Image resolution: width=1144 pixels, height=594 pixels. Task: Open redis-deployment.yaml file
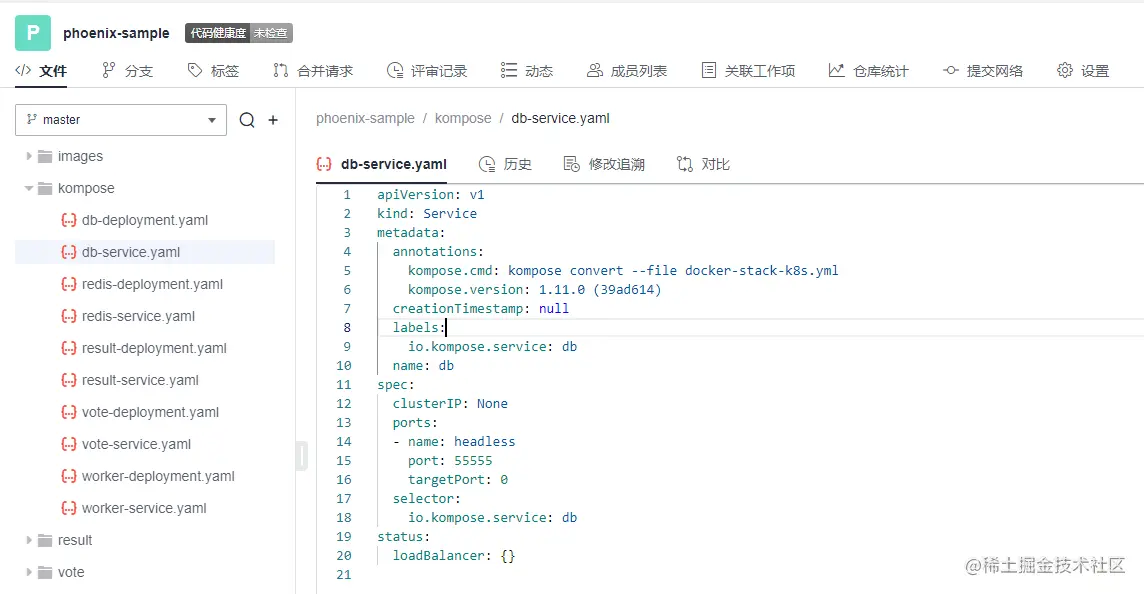[145, 284]
